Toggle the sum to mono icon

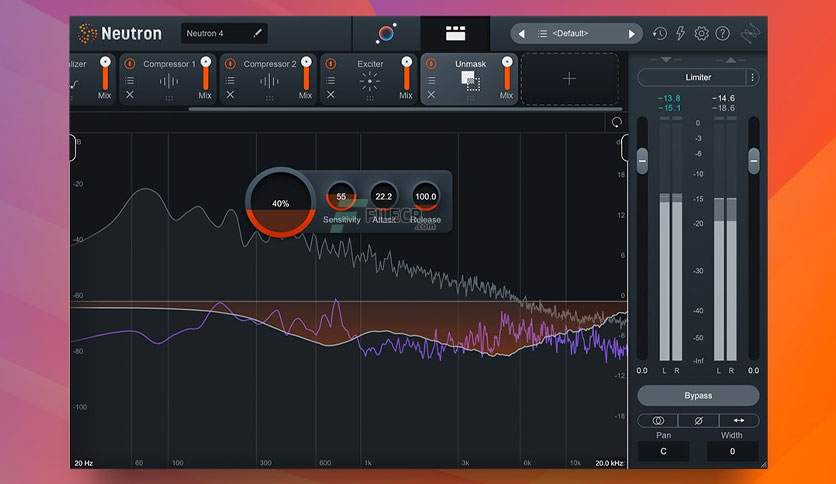click(658, 421)
